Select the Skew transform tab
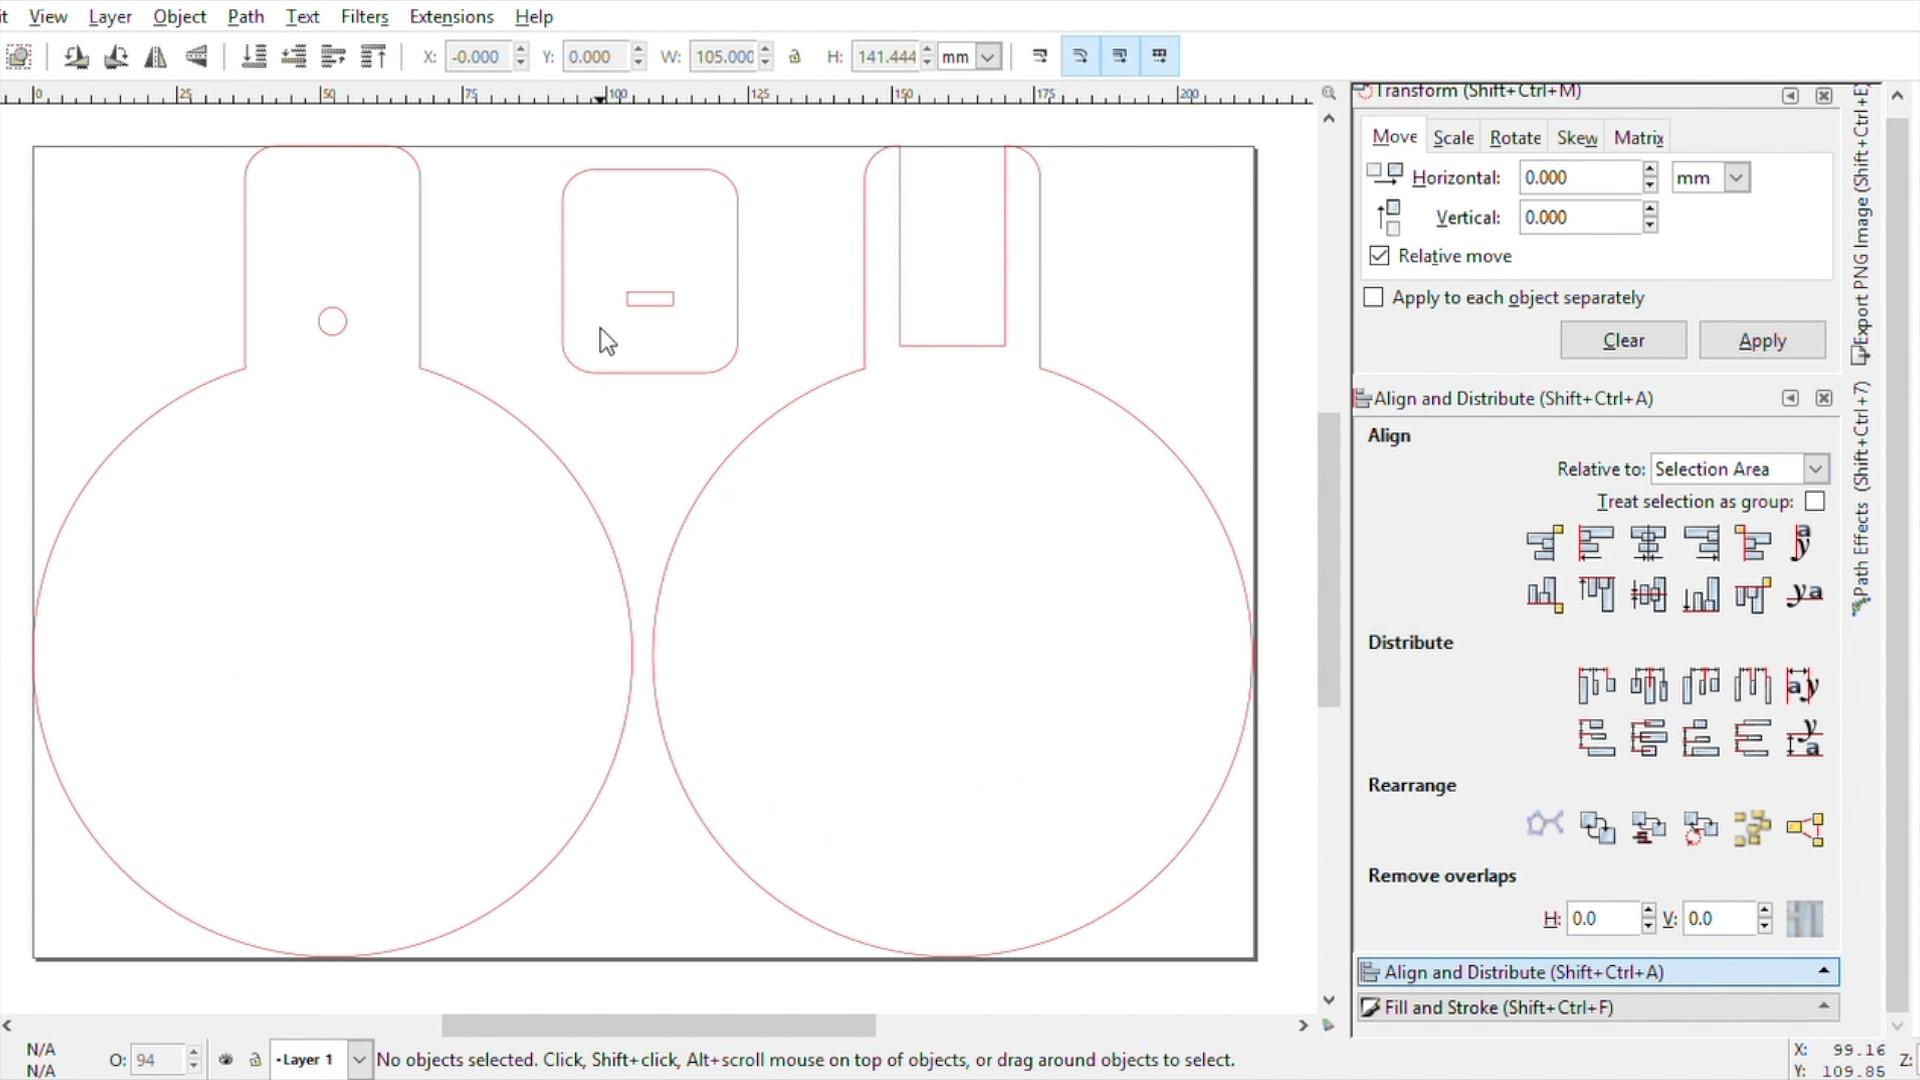The height and width of the screenshot is (1080, 1920). pyautogui.click(x=1577, y=137)
